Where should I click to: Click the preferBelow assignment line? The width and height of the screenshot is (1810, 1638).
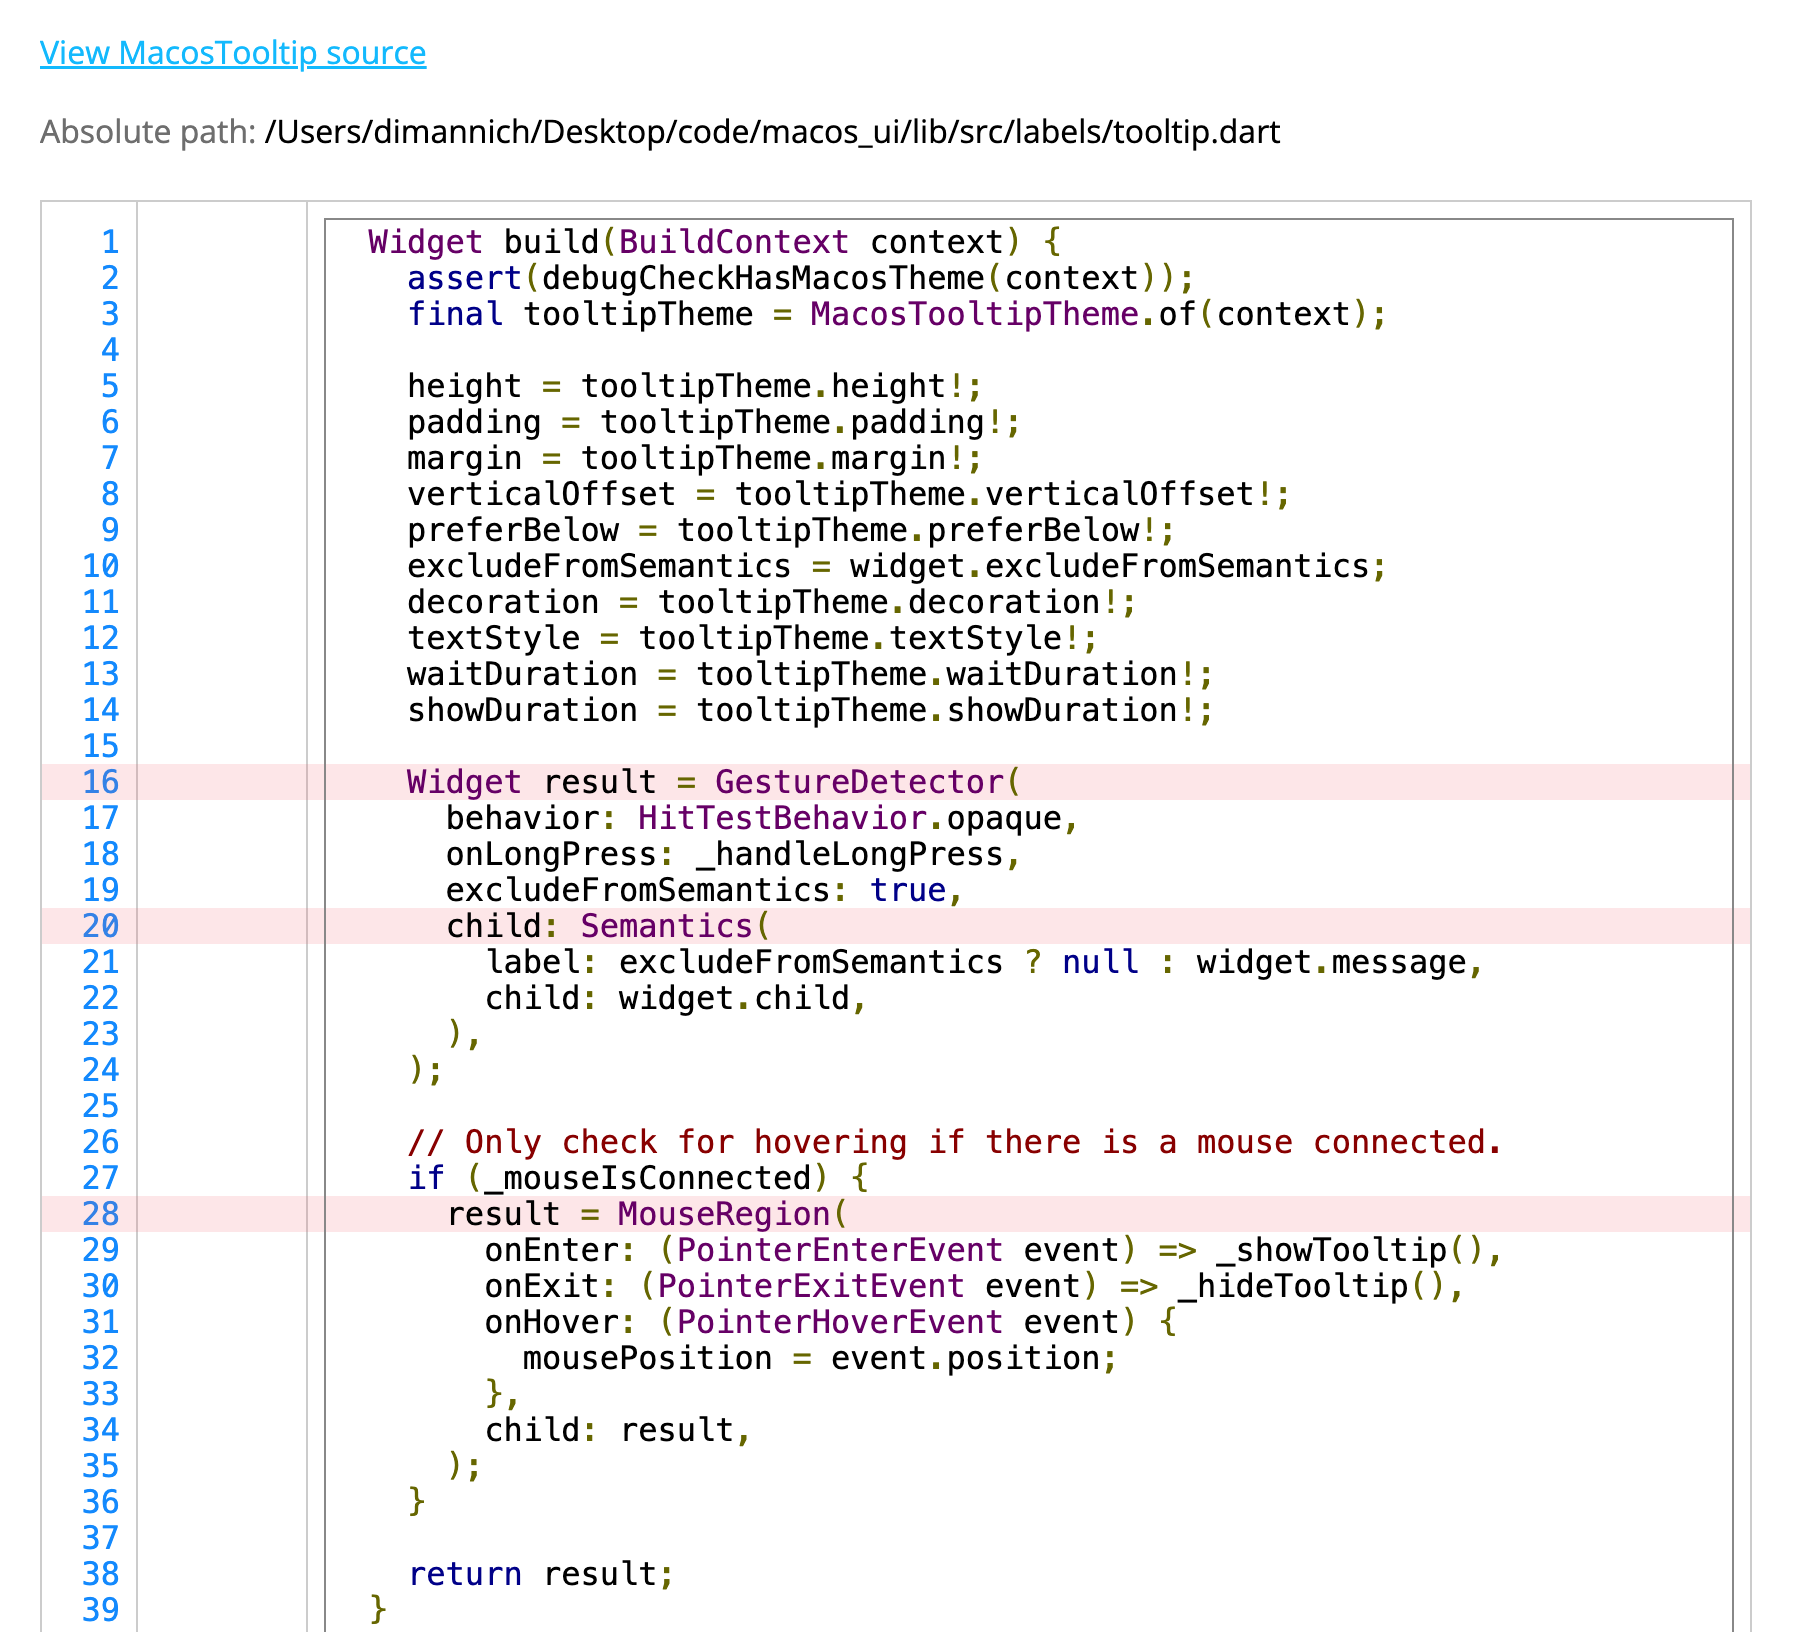791,530
